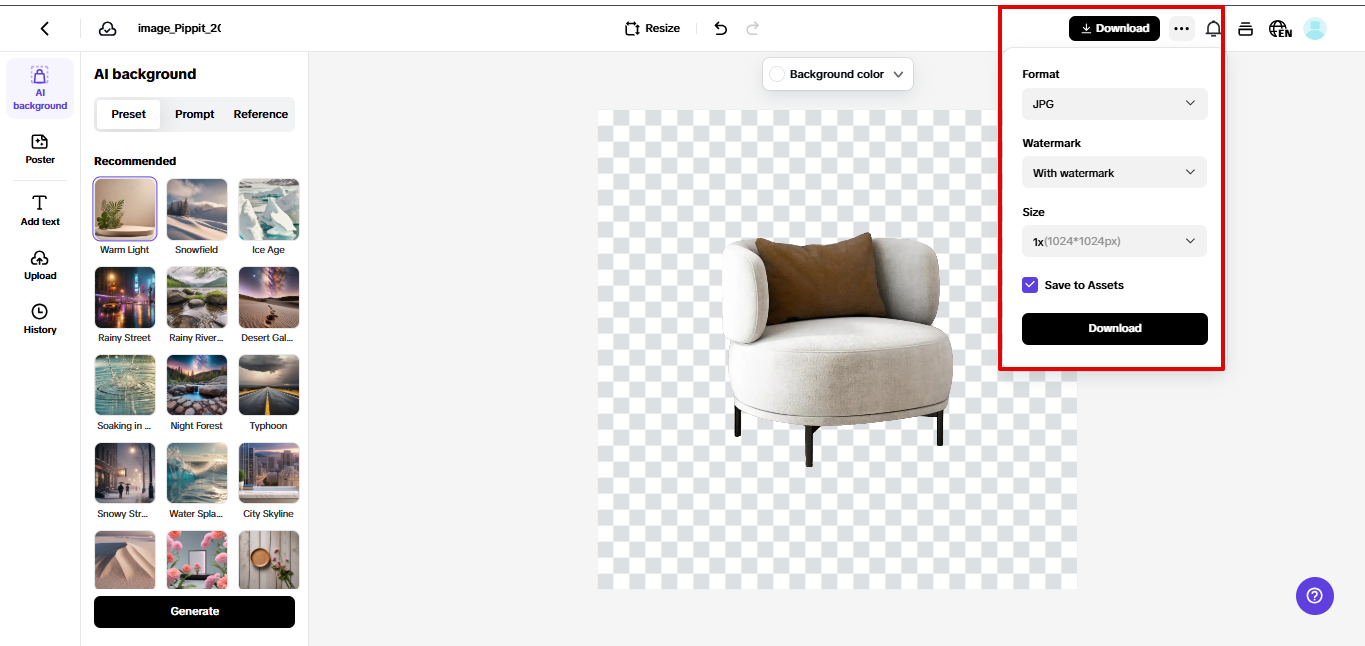
Task: Click the redo arrow icon
Action: 753,29
